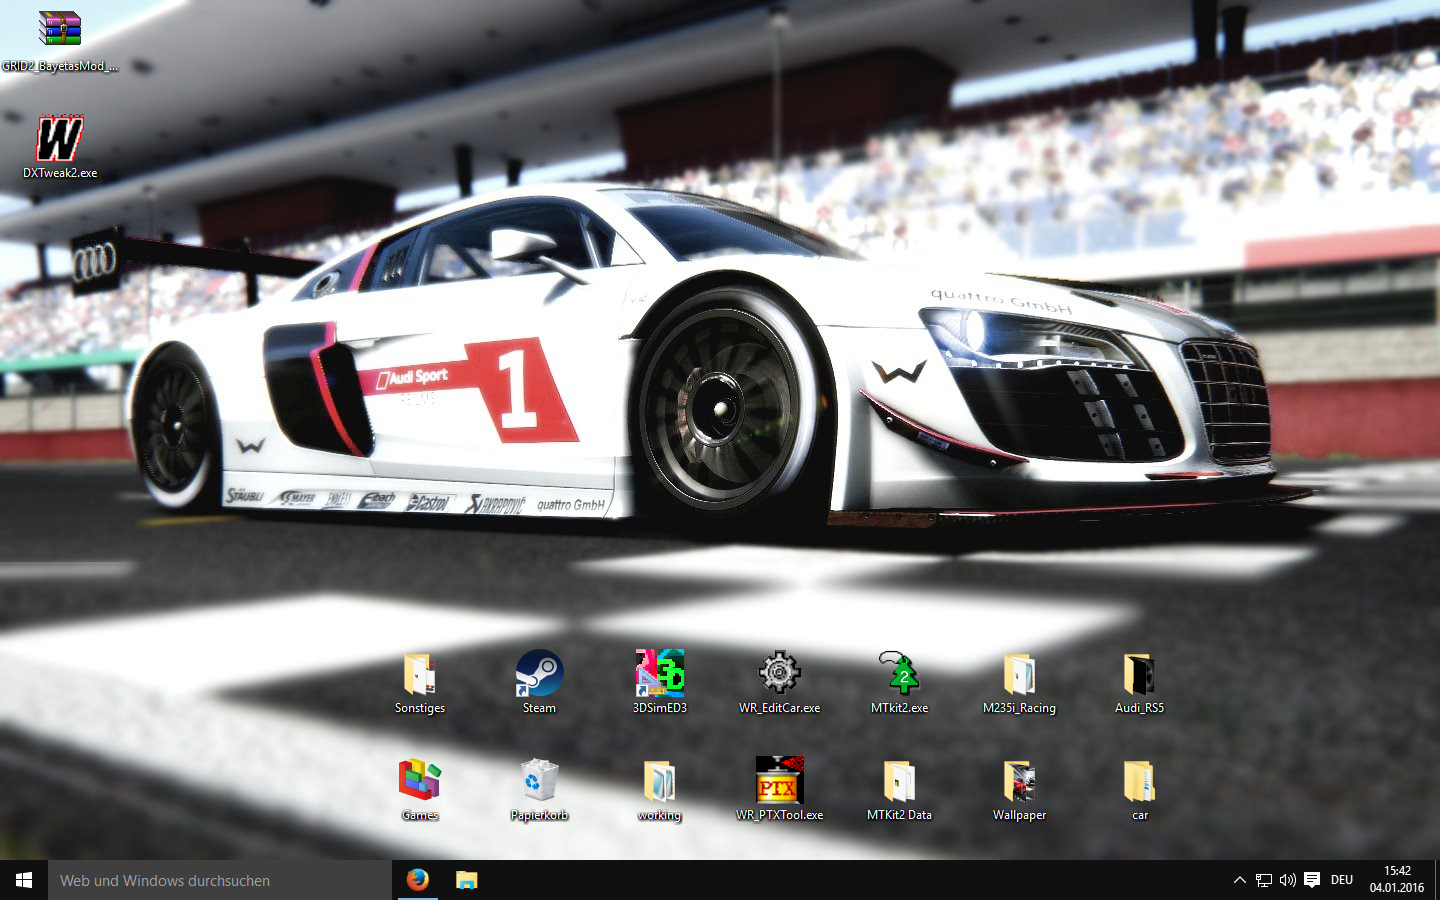Select the WR_PTXTool.exe icon

780,780
